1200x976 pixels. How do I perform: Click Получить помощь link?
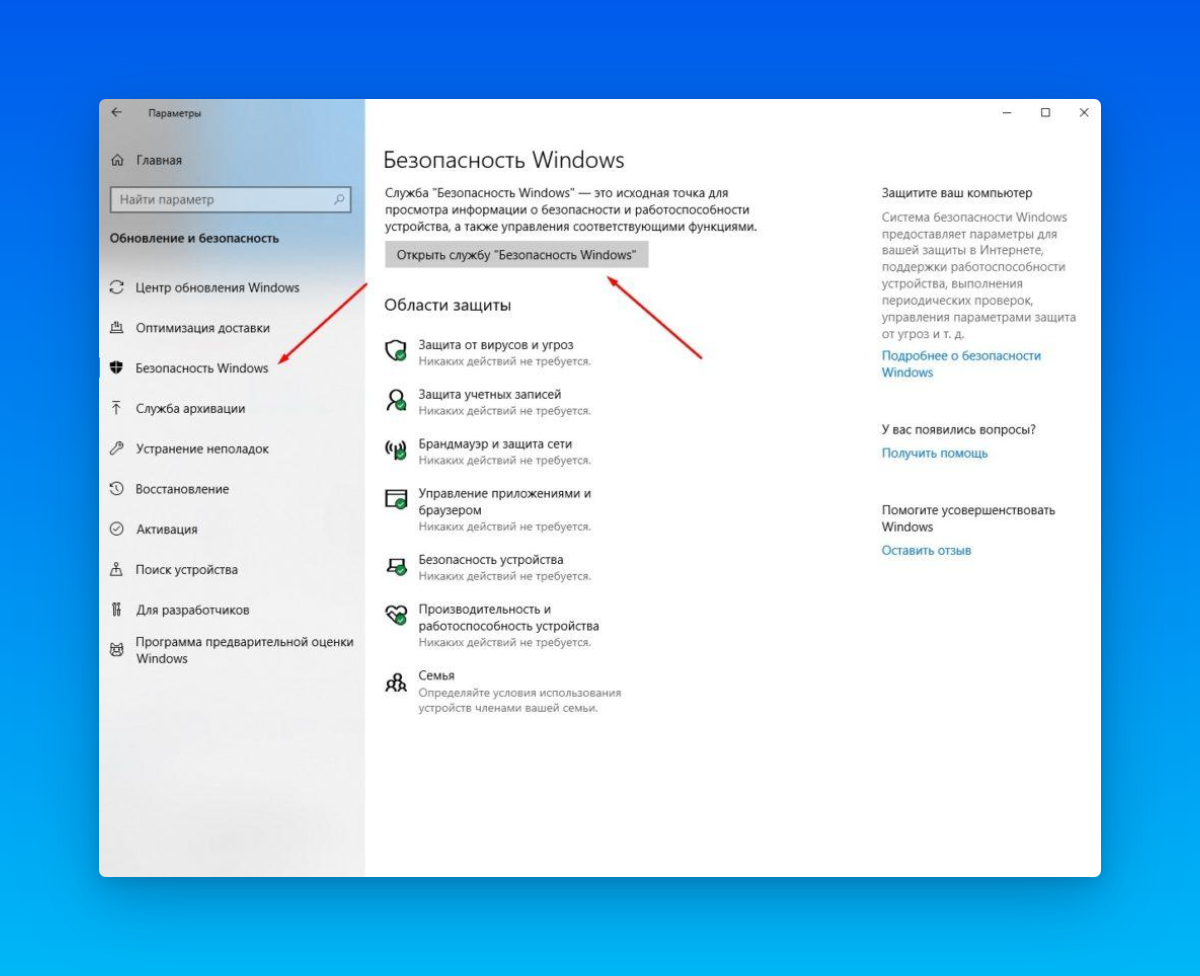pos(934,453)
